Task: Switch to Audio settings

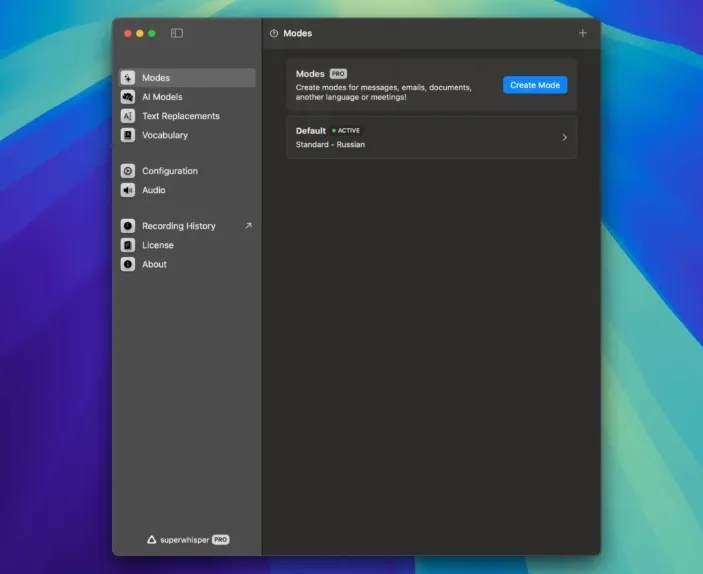Action: coord(154,190)
